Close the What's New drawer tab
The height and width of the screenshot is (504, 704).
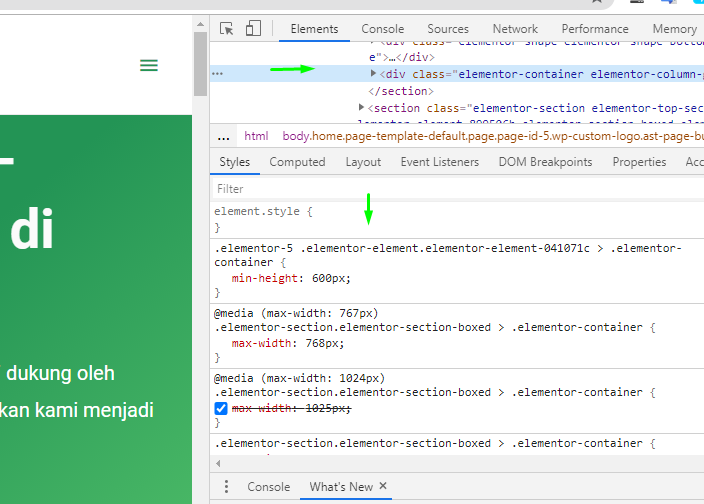click(383, 487)
